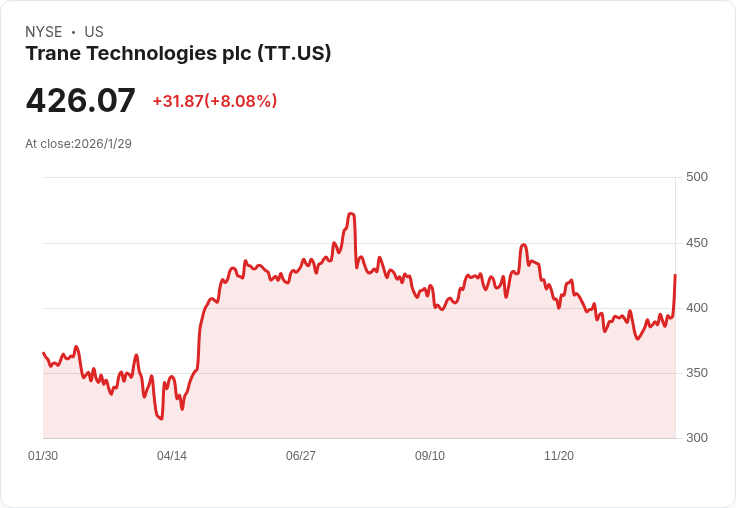Select the 01/30 date on x-axis
The height and width of the screenshot is (508, 736).
click(43, 456)
